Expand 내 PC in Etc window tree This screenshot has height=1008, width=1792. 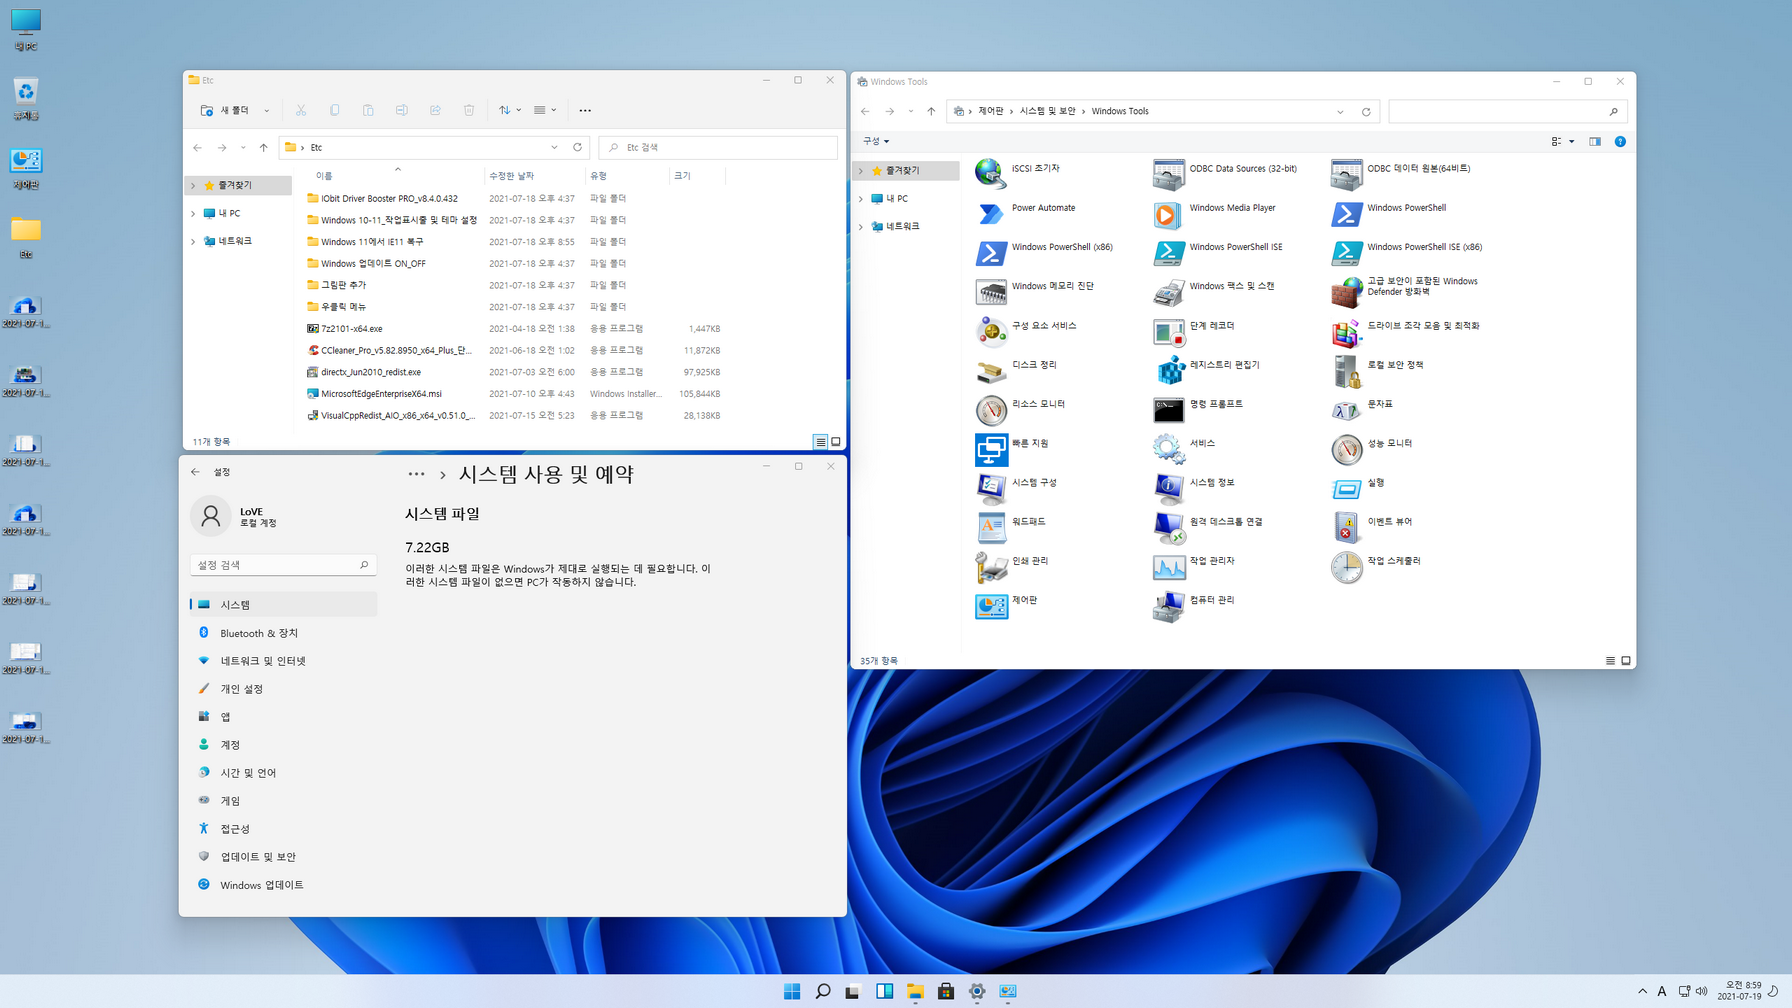pos(193,213)
